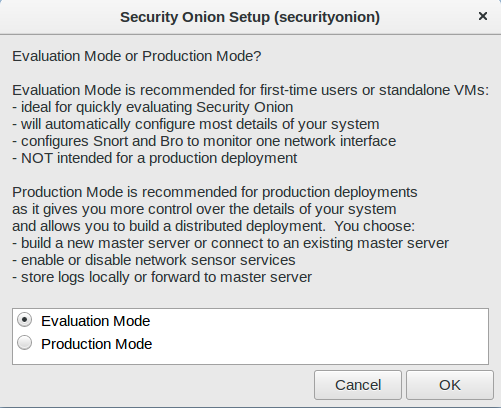The image size is (501, 408).
Task: Select the Production Mode radio button
Action: click(24, 343)
